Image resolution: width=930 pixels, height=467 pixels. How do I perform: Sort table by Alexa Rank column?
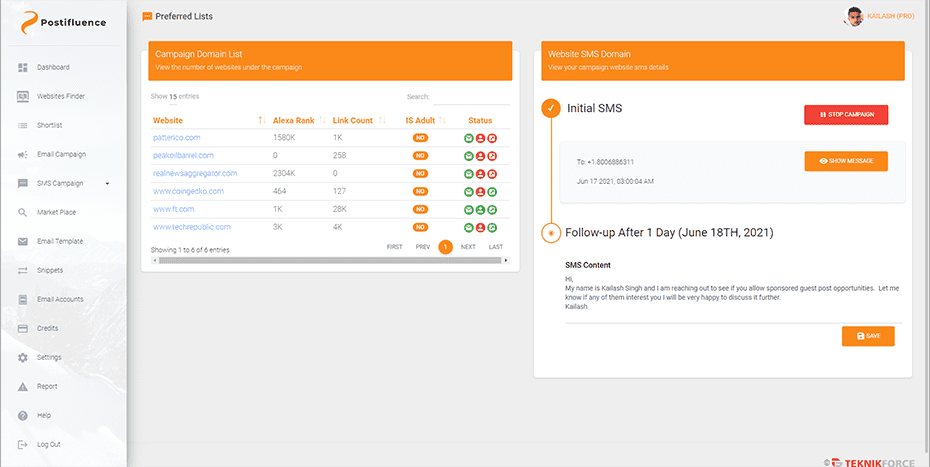[x=293, y=120]
